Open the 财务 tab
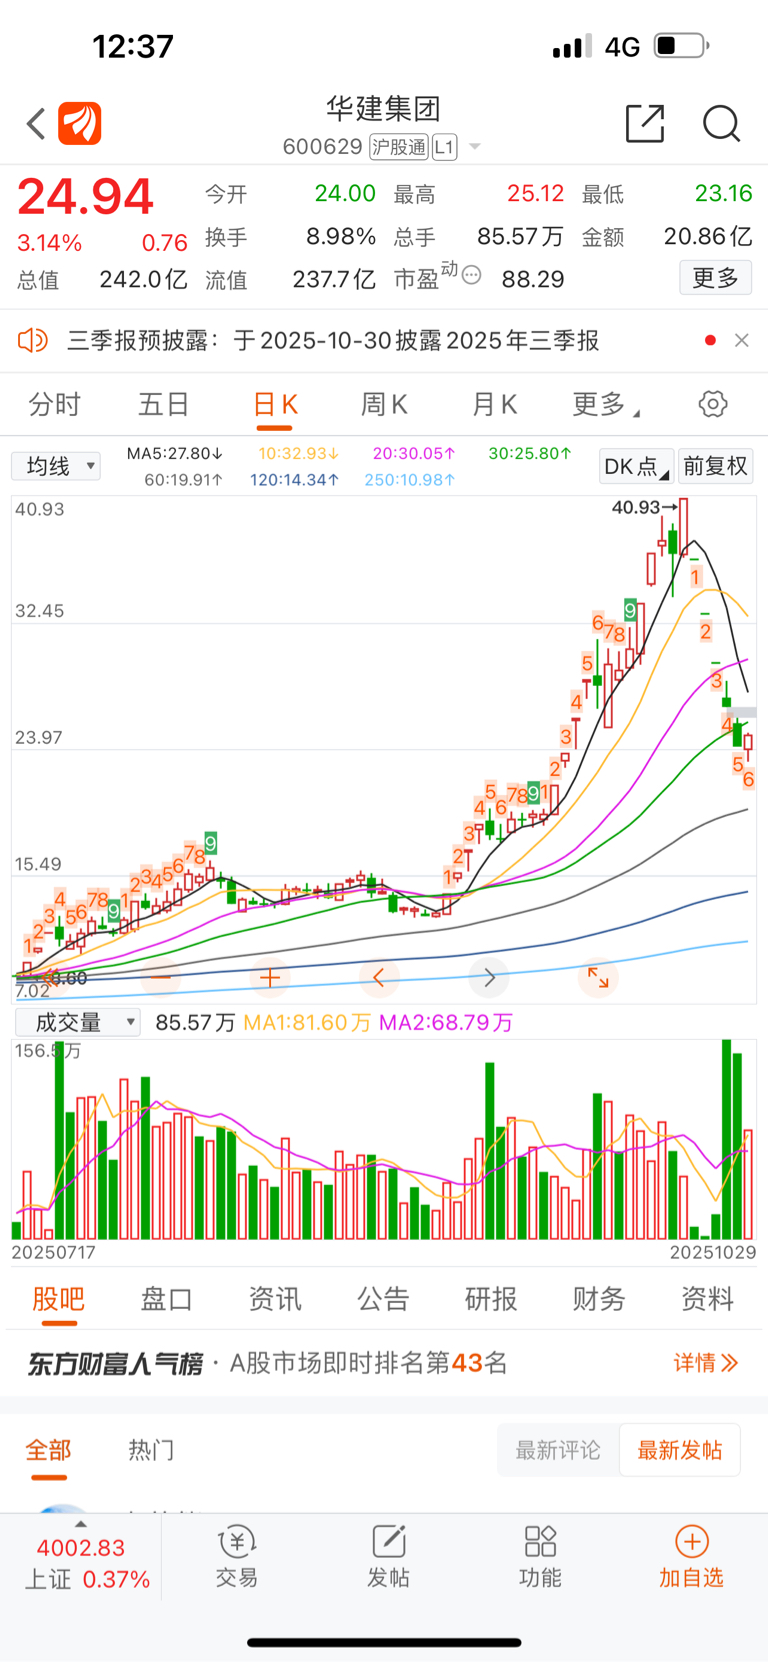 pyautogui.click(x=599, y=1299)
